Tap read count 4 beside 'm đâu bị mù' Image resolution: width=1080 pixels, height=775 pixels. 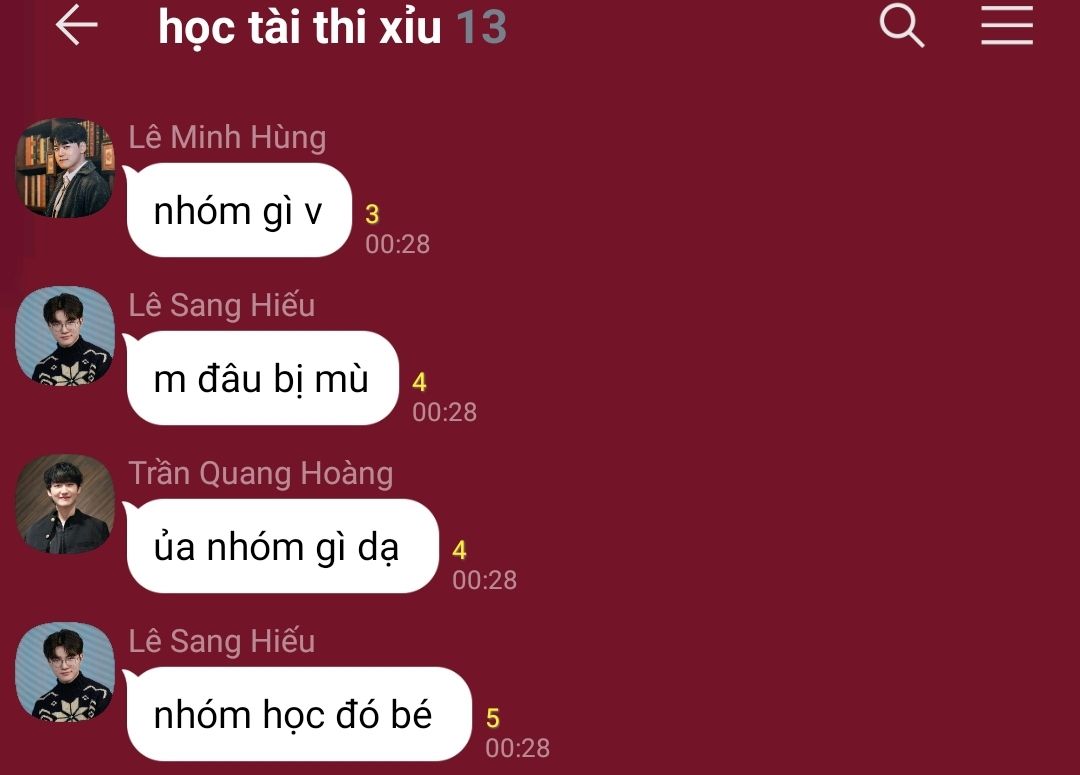(x=419, y=382)
